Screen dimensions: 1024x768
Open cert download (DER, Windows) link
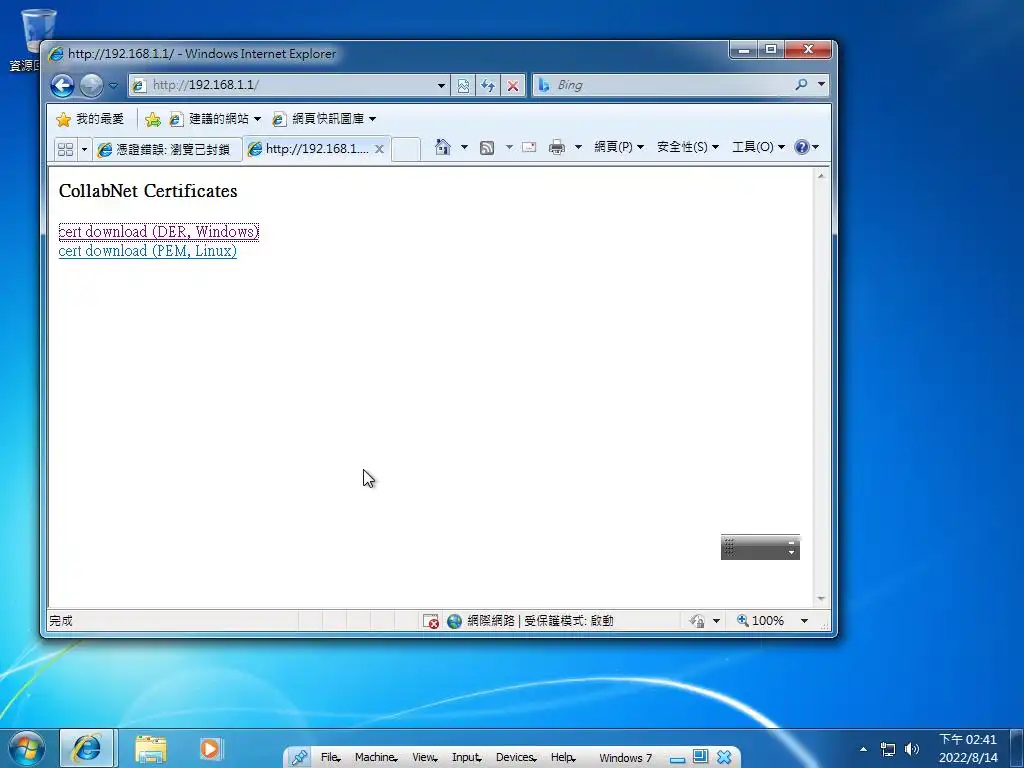pyautogui.click(x=159, y=232)
